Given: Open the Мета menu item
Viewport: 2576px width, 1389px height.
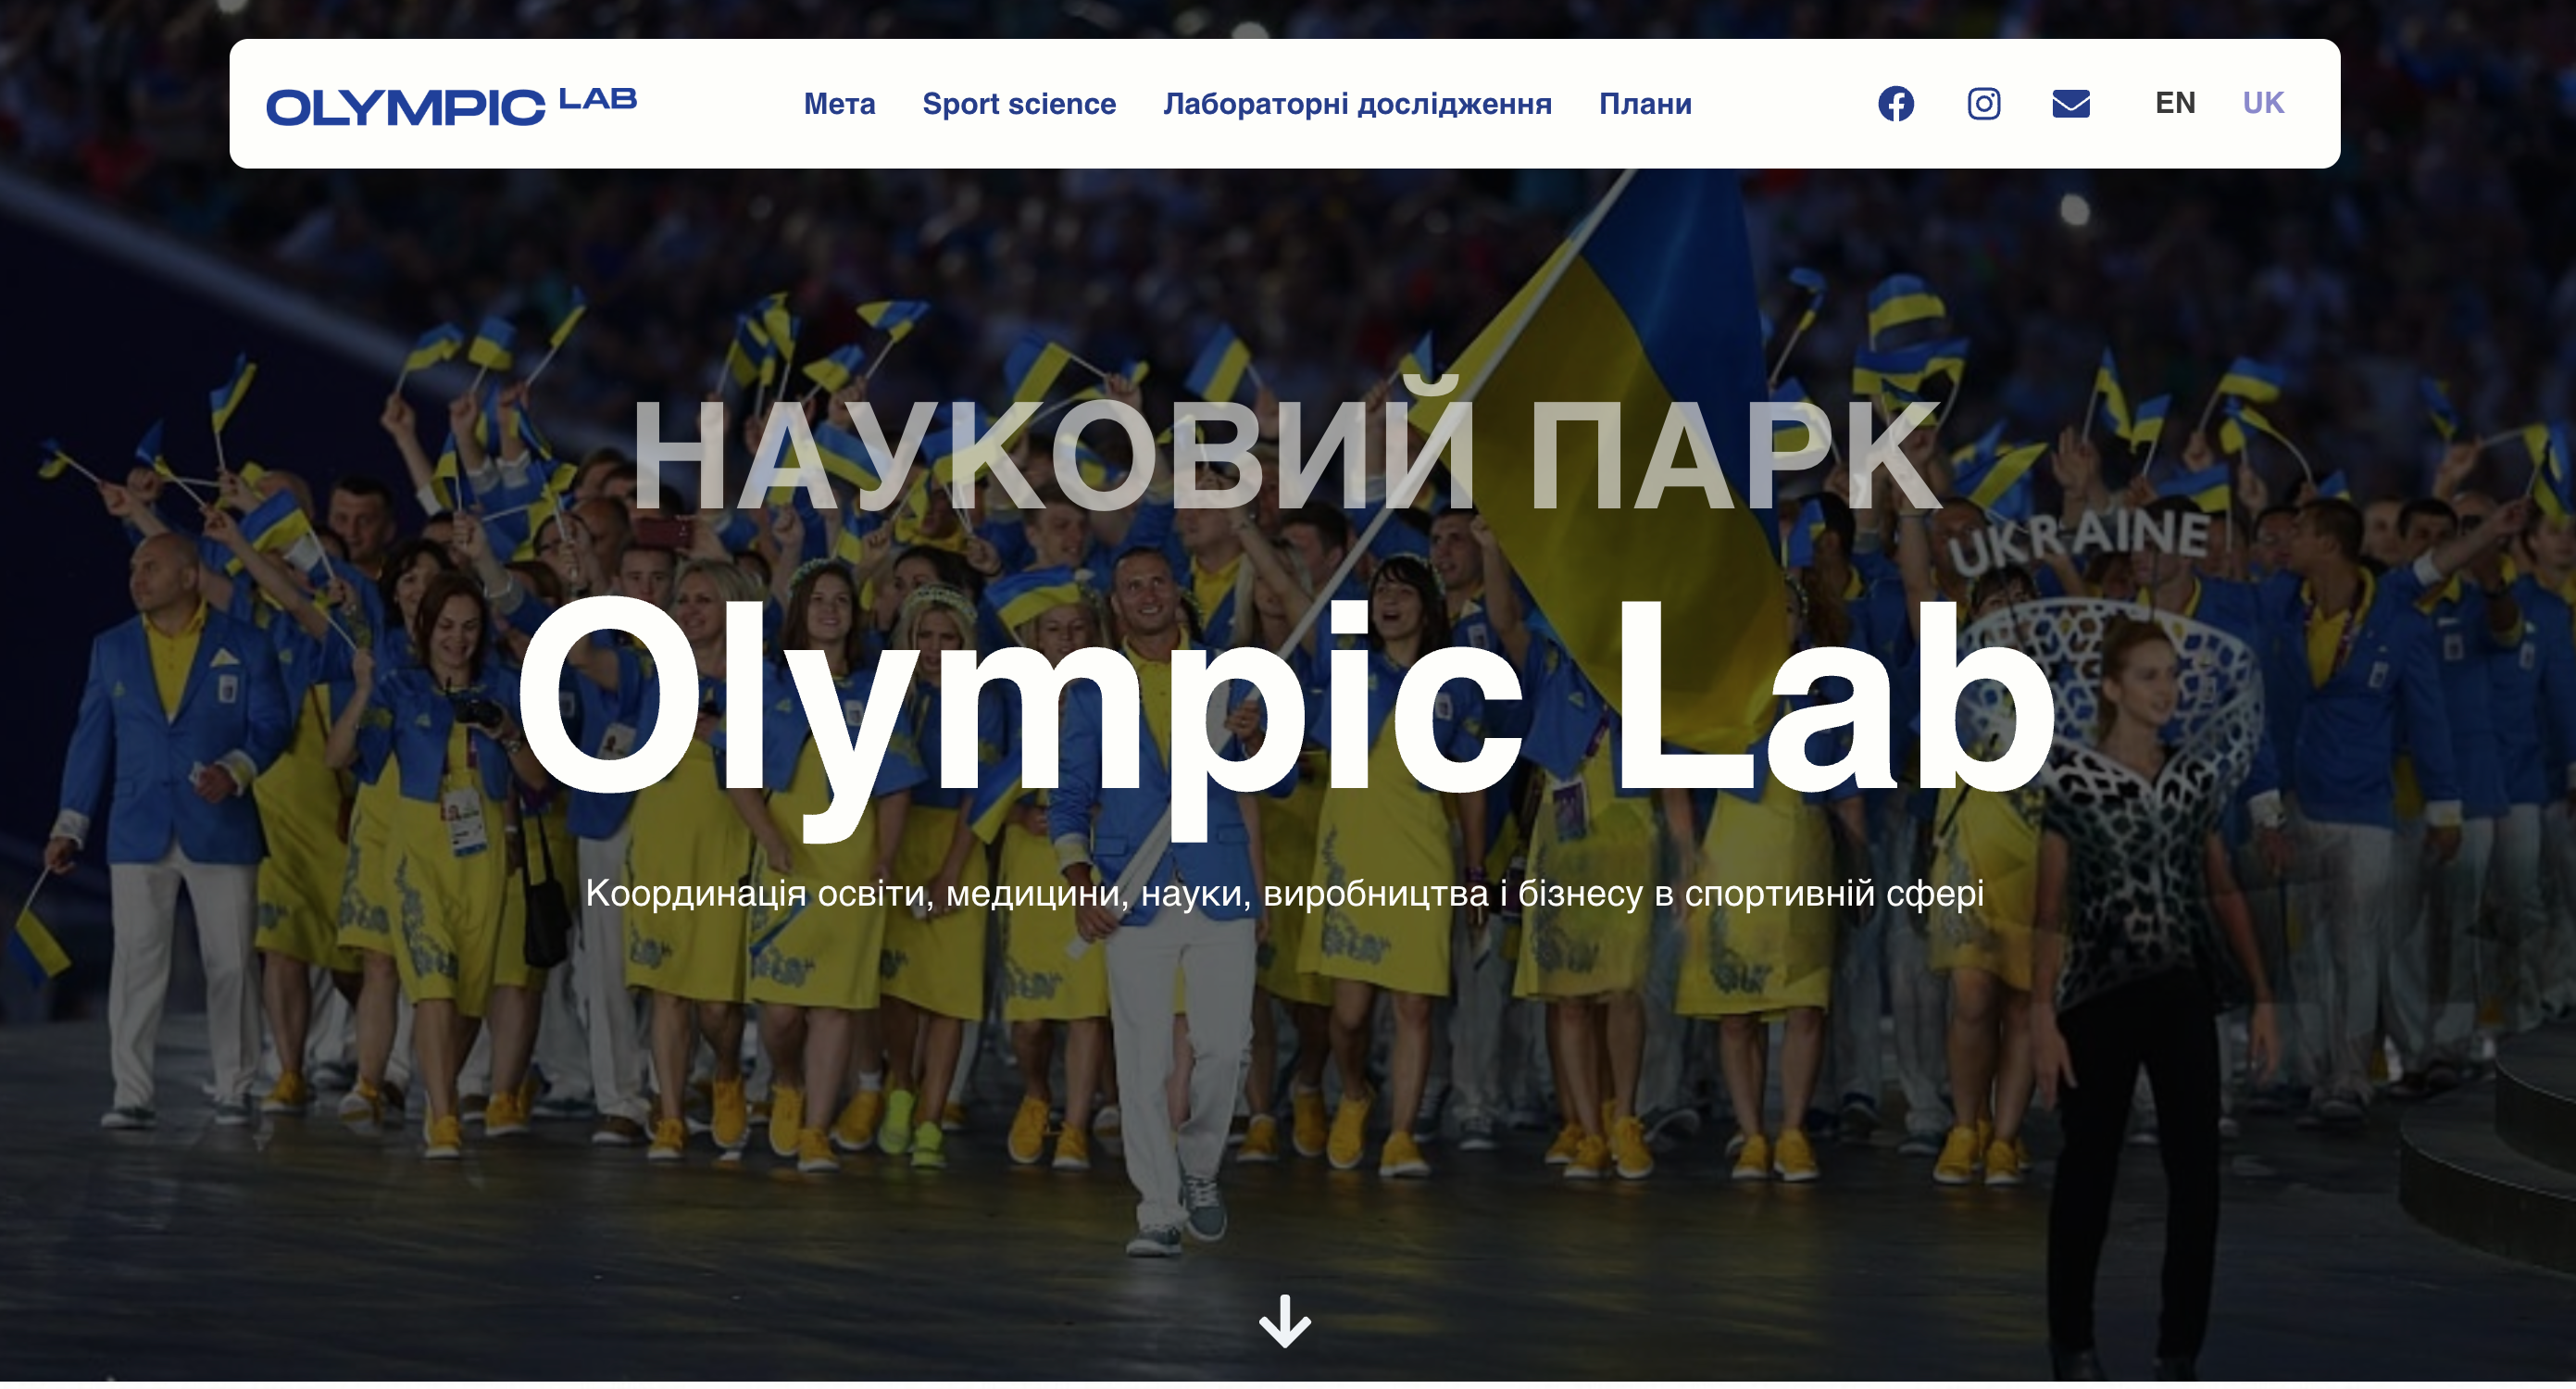Looking at the screenshot, I should point(839,104).
